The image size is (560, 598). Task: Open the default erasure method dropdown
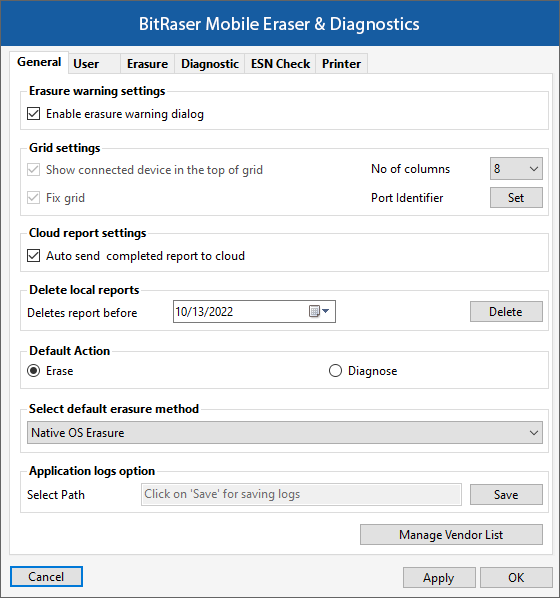pyautogui.click(x=285, y=432)
